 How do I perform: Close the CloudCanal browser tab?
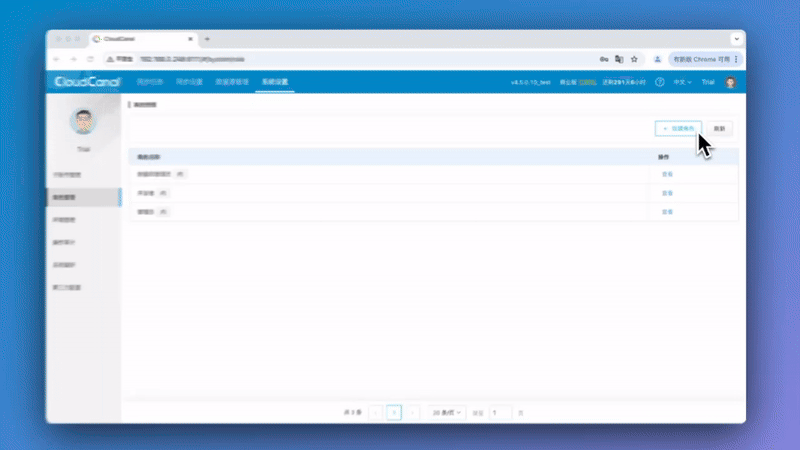(x=190, y=39)
